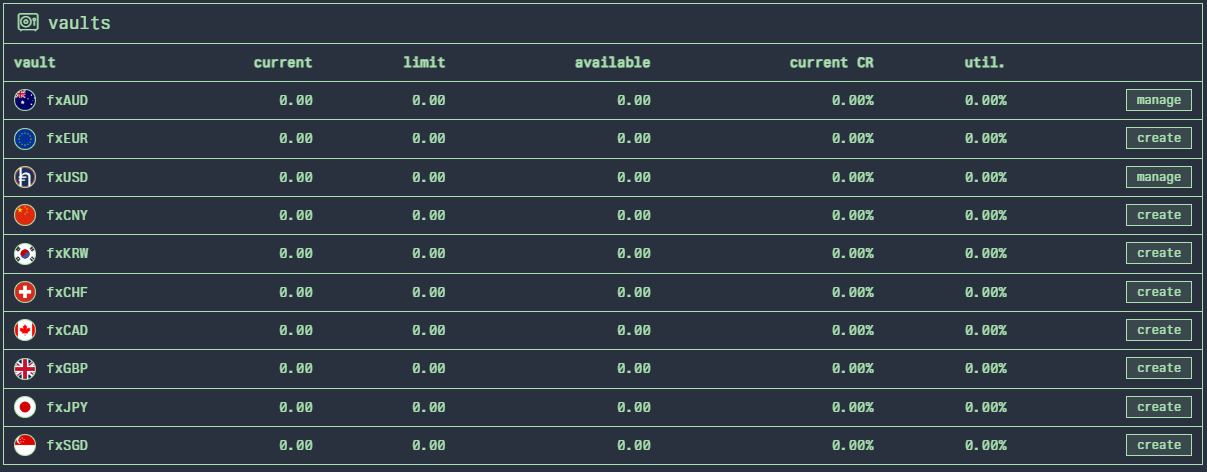This screenshot has width=1207, height=472.
Task: Click the fxUSD token icon
Action: coord(25,177)
